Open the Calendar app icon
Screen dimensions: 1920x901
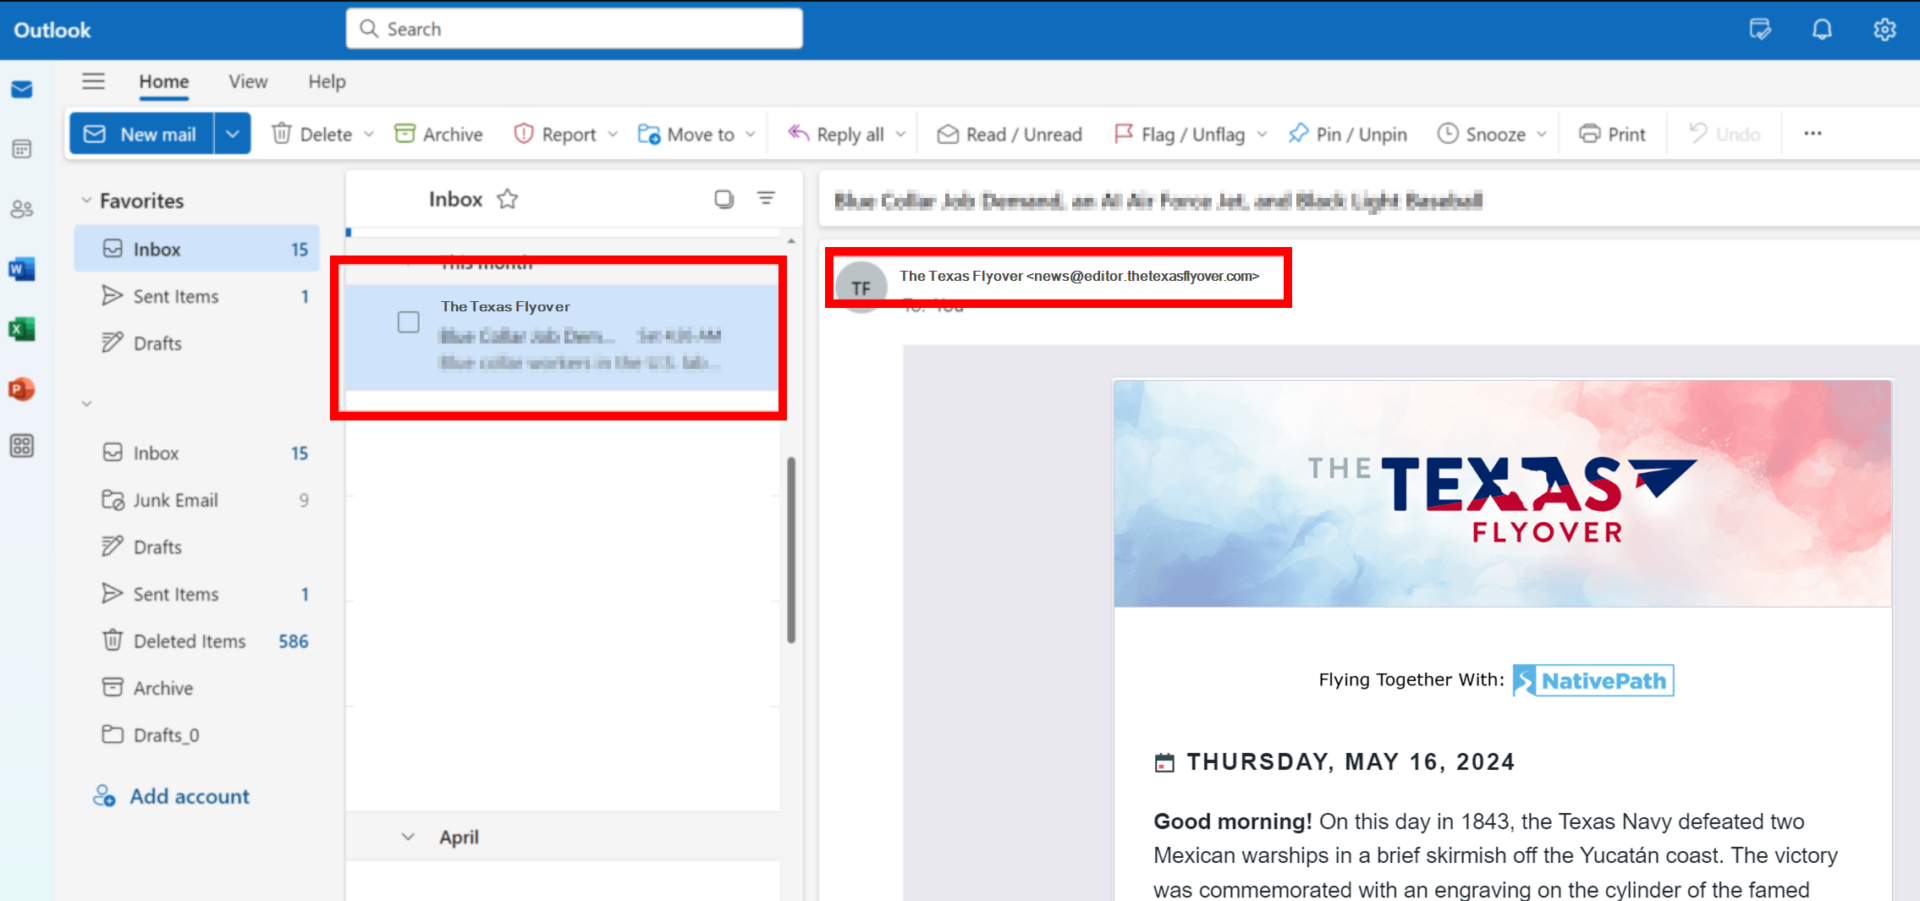coord(22,149)
